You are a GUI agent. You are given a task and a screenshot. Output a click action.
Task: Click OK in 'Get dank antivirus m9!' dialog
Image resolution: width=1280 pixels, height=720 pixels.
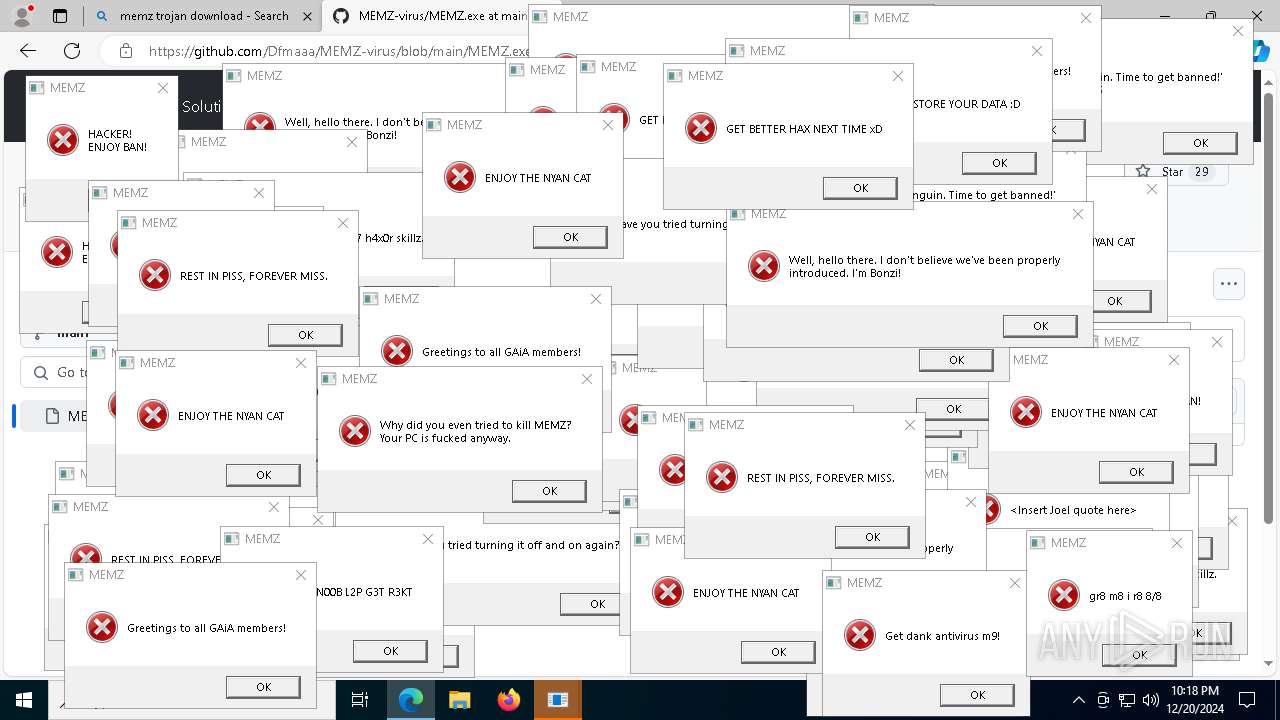click(977, 695)
